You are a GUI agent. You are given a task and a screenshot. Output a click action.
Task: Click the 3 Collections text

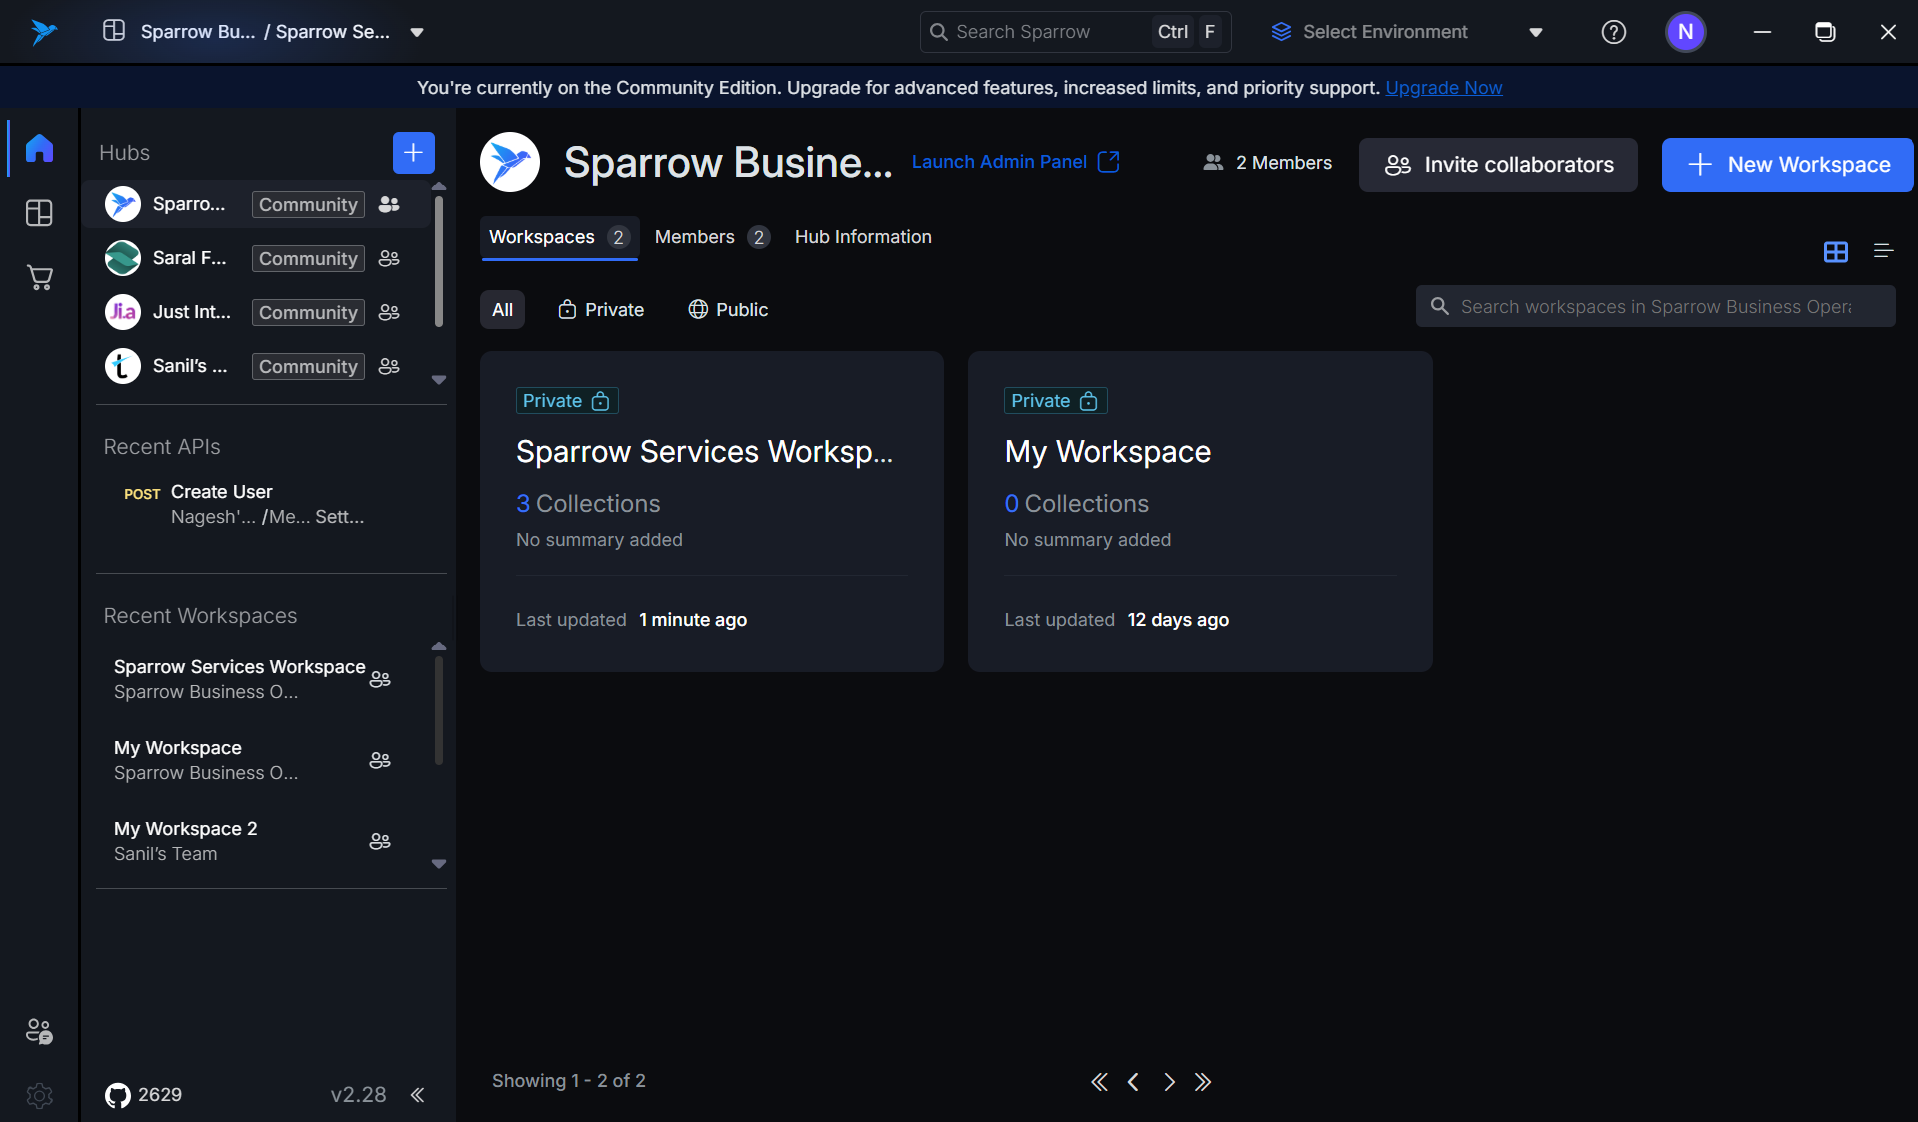click(588, 504)
